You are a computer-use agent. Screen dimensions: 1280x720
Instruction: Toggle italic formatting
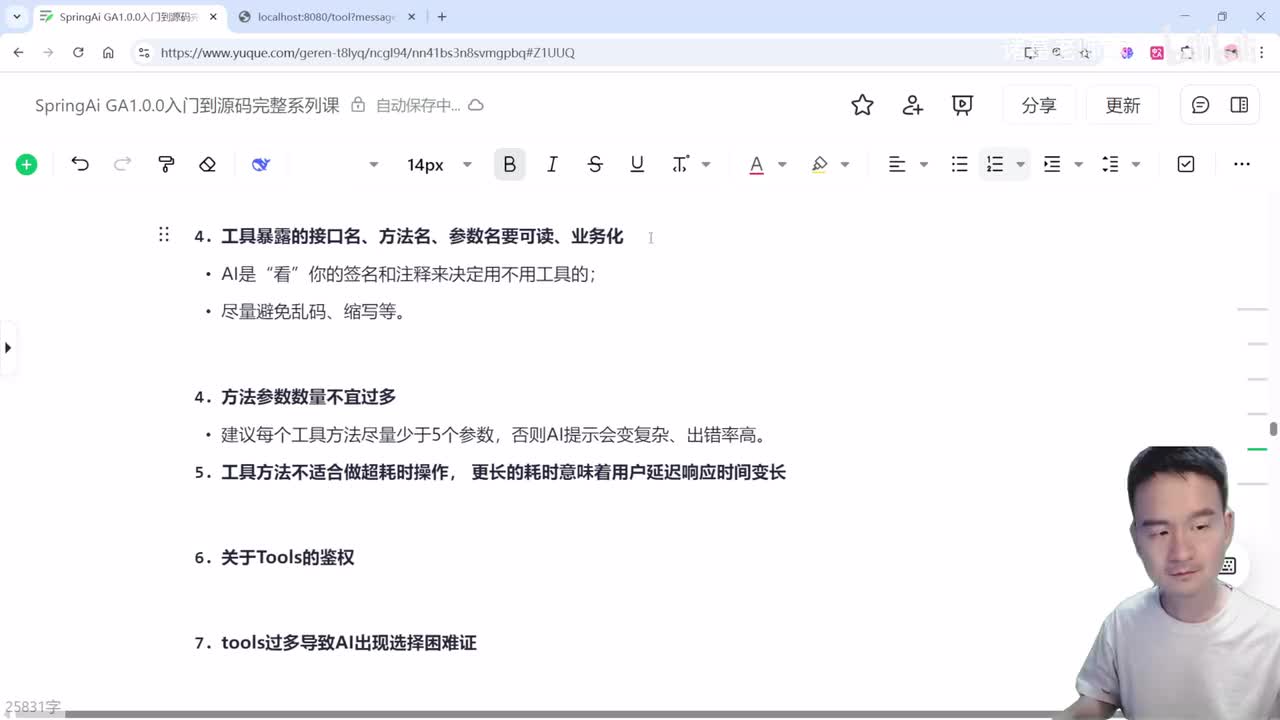coord(552,165)
